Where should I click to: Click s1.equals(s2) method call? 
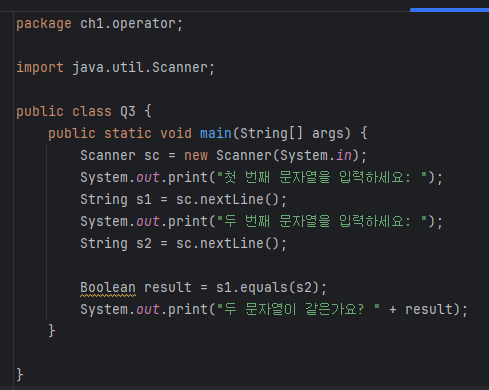tap(267, 288)
